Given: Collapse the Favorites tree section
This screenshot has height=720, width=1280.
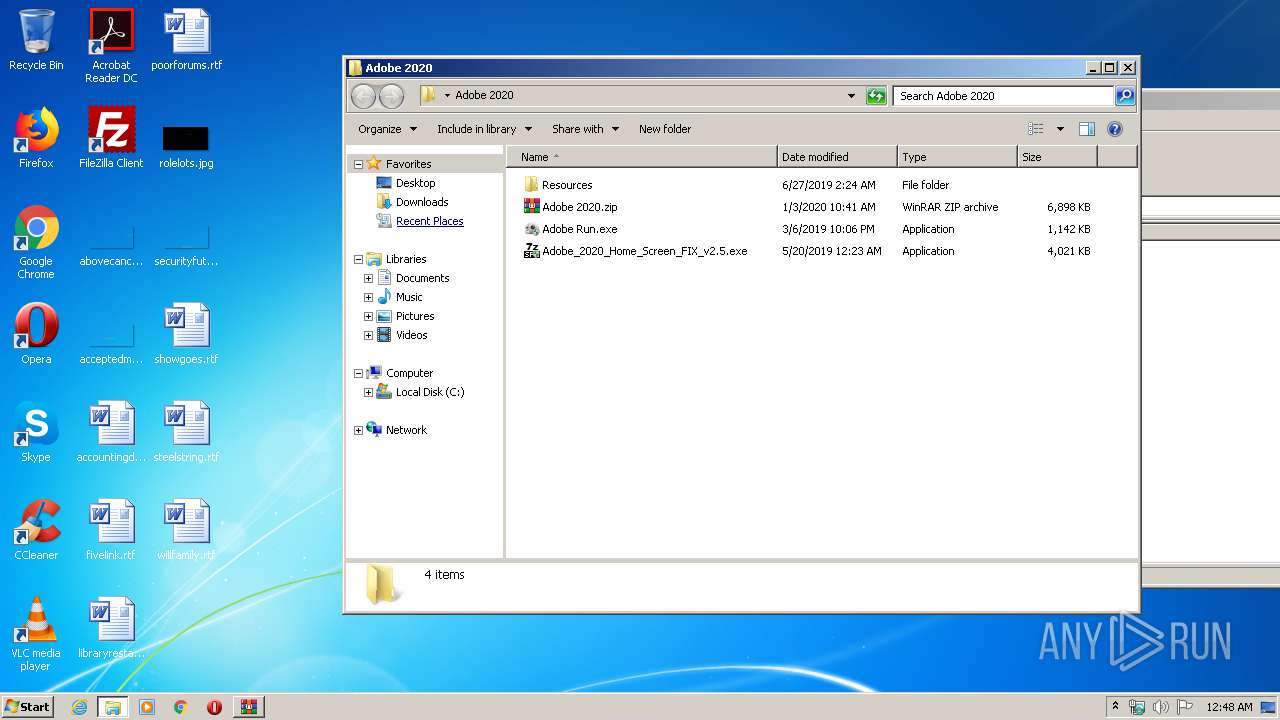Looking at the screenshot, I should [x=358, y=164].
